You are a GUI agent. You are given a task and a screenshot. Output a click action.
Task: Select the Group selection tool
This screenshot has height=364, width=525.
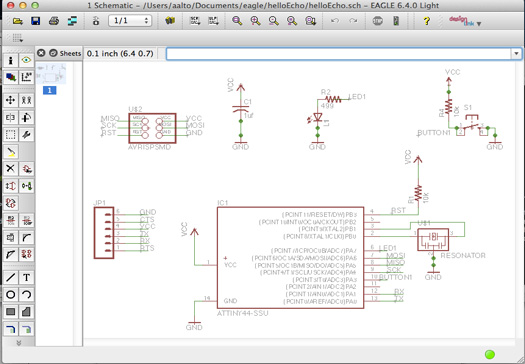click(x=10, y=135)
